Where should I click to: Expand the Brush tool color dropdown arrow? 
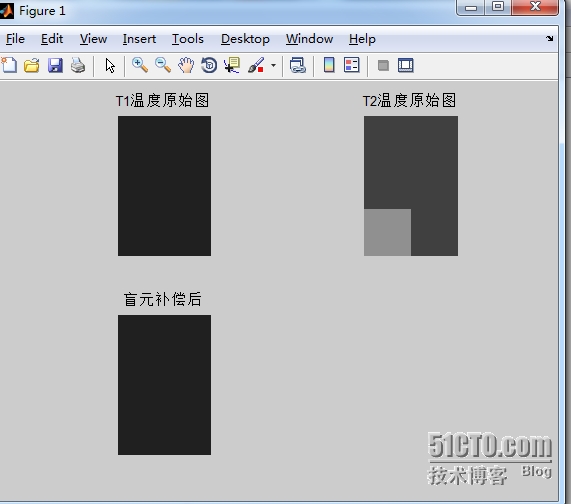273,66
